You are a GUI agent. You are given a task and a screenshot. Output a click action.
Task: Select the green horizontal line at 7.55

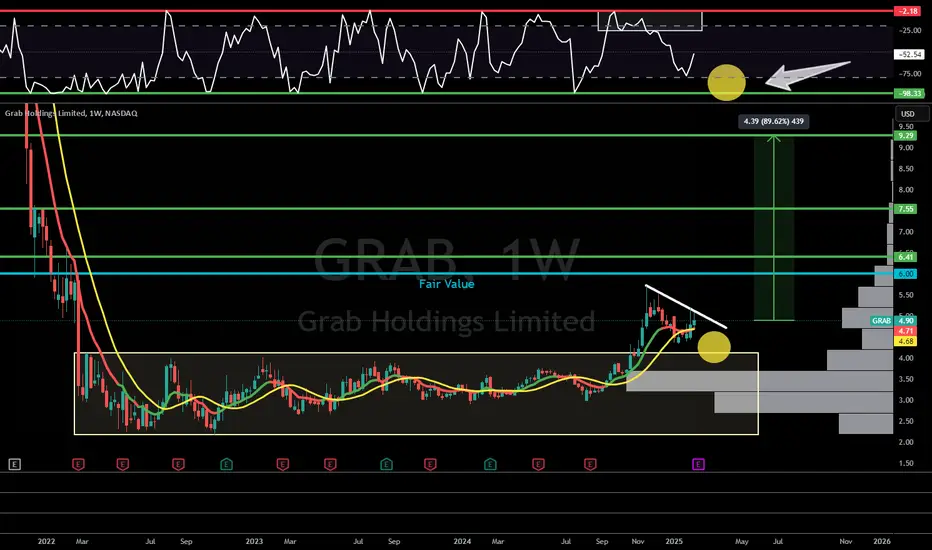(x=446, y=209)
